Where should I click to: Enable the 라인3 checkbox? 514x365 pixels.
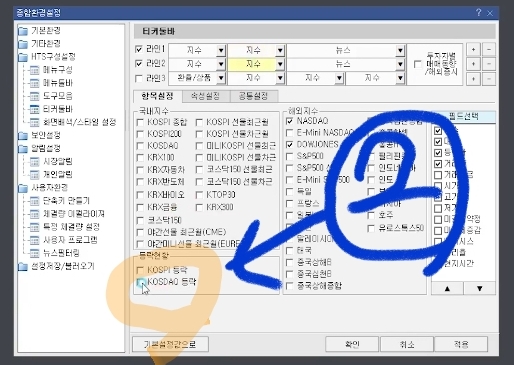coord(139,78)
